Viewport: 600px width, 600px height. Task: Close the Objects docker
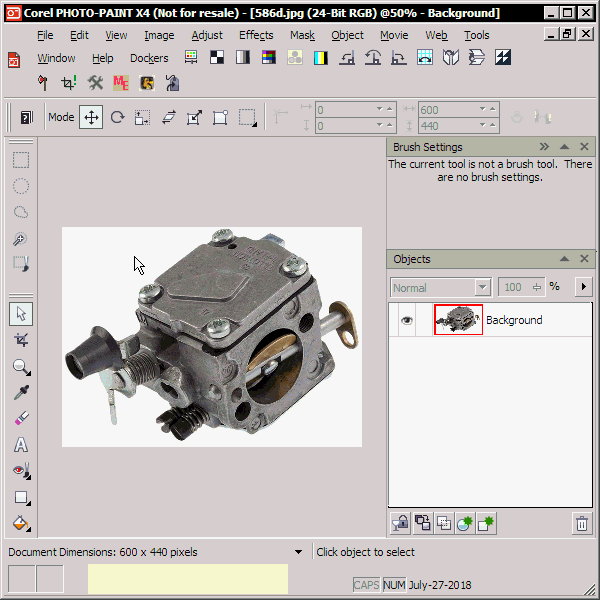(584, 259)
